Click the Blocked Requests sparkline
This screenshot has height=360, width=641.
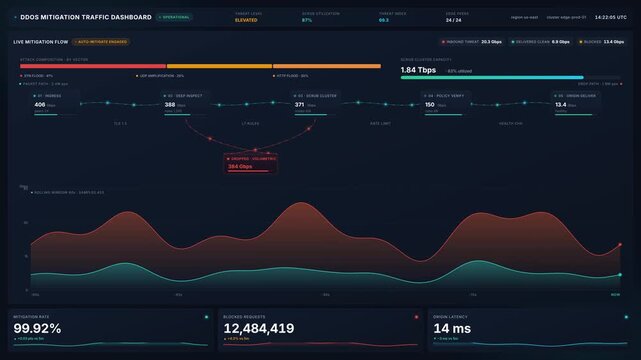click(x=320, y=344)
